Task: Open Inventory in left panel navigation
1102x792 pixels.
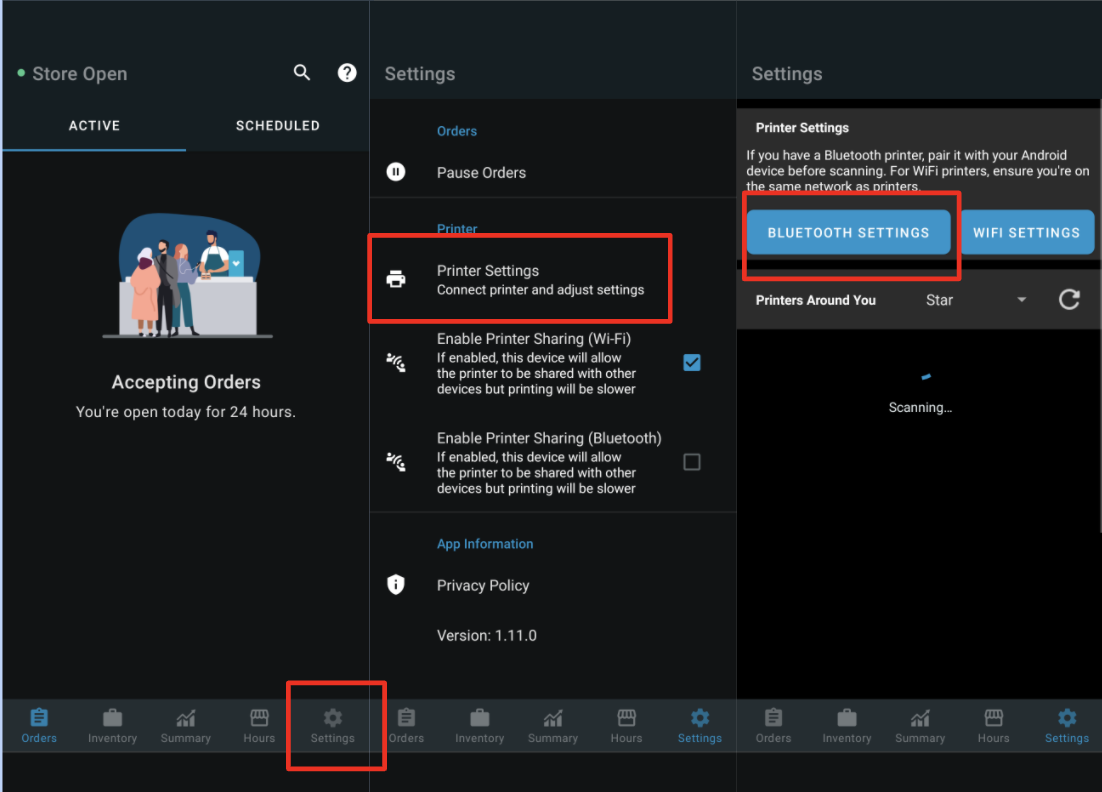Action: 112,726
